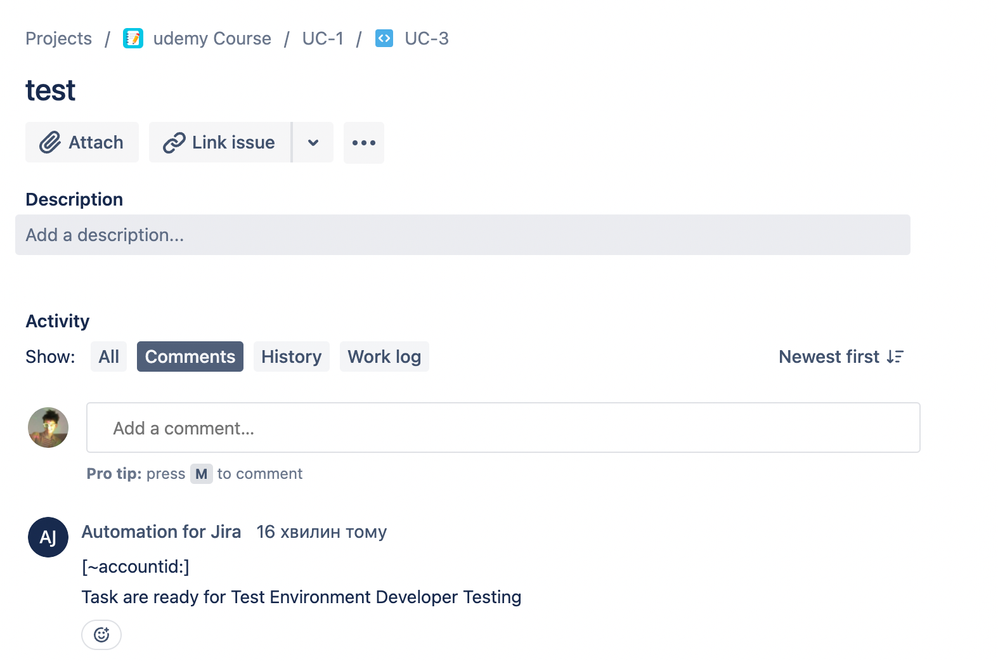
Task: Click the Automation for Jira AJ avatar
Action: click(48, 537)
